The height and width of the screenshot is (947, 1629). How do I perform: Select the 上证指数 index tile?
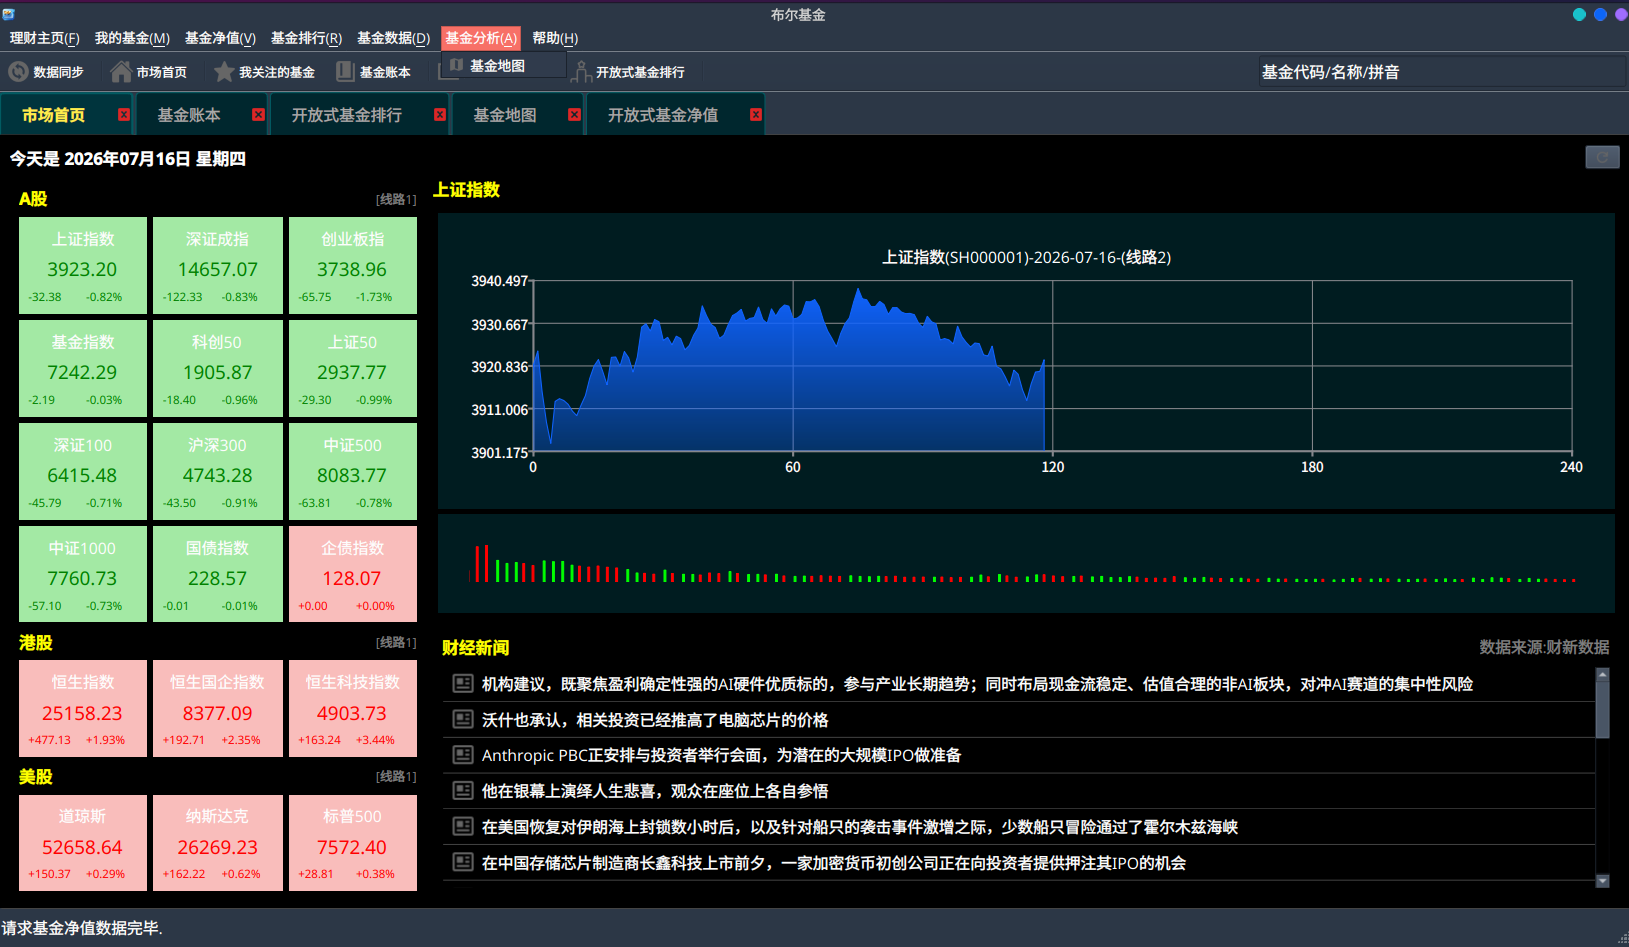point(83,266)
